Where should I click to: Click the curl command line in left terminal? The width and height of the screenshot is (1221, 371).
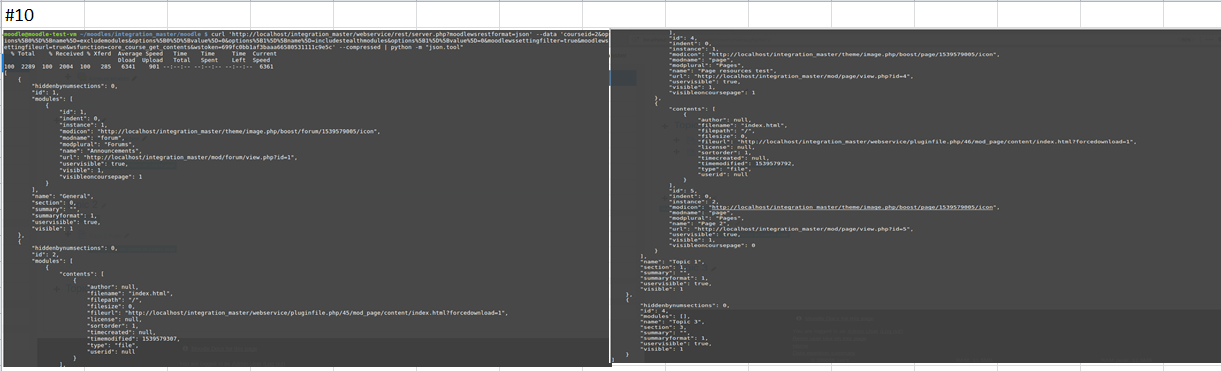305,42
